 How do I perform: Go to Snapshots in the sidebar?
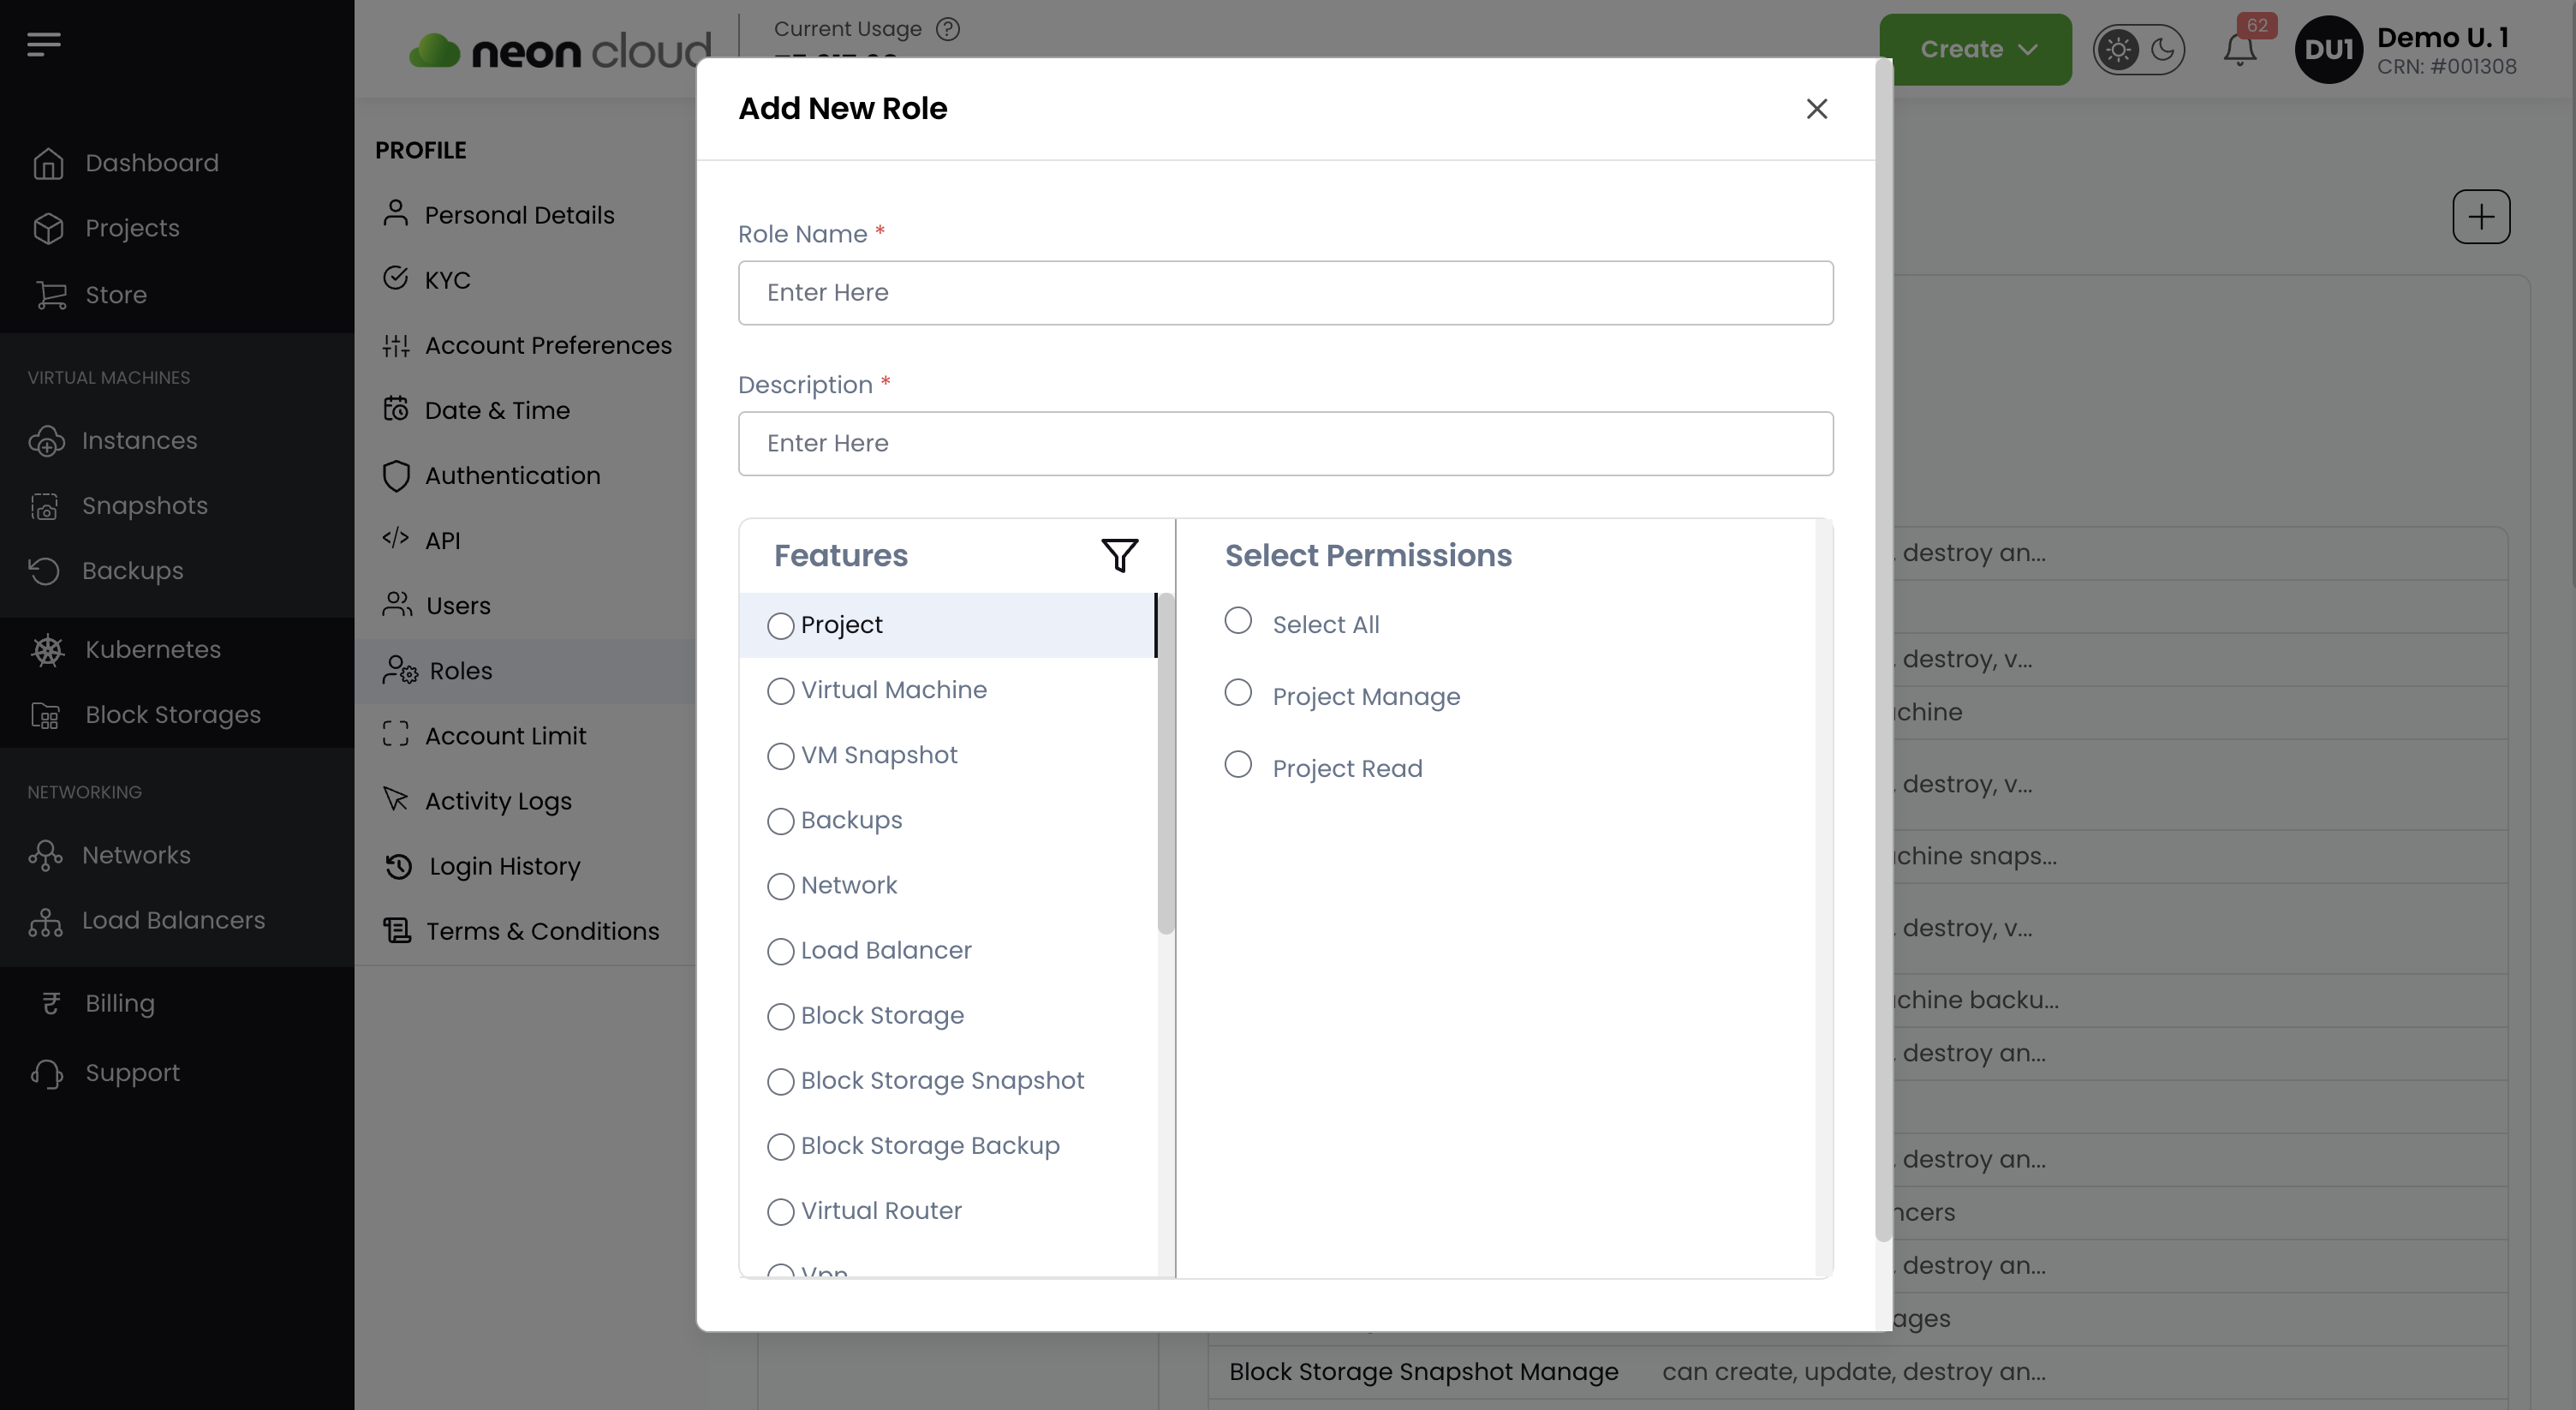[144, 506]
